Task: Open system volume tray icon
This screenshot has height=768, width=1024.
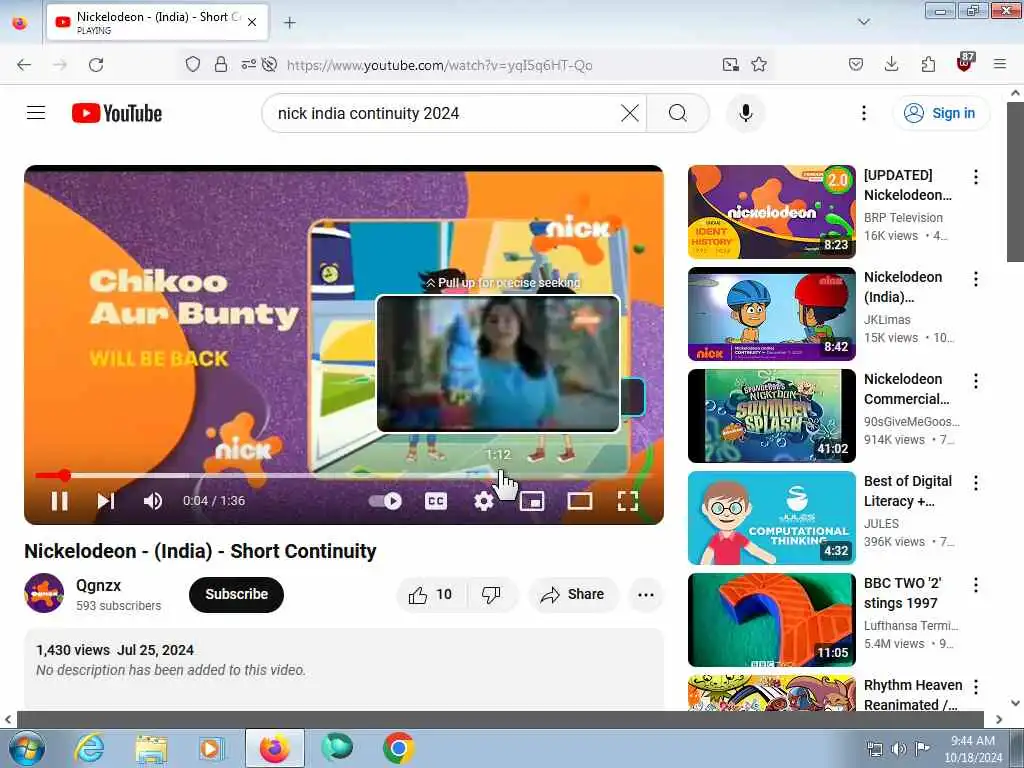Action: [898, 749]
